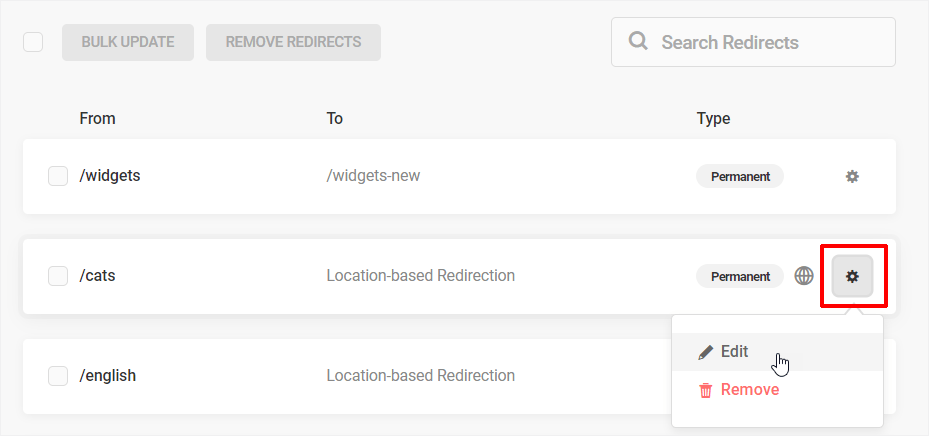This screenshot has height=436, width=929.
Task: Click gear icon in /cats row
Action: [x=852, y=276]
